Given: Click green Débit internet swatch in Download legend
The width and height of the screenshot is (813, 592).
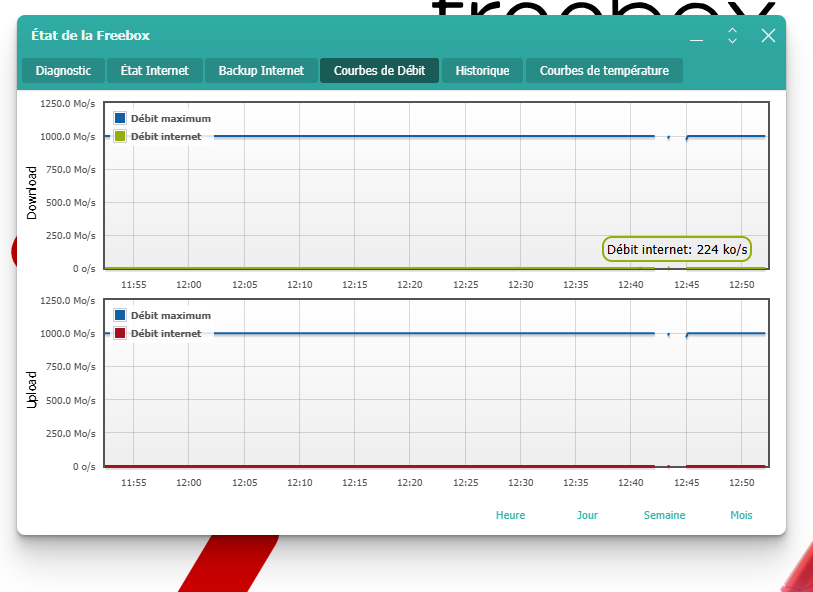Looking at the screenshot, I should click(x=120, y=136).
